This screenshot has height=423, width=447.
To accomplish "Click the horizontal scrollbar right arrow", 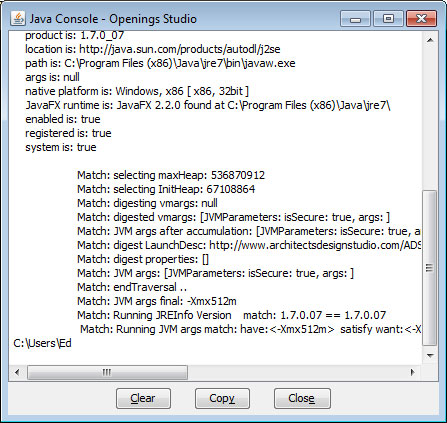I will coord(413,372).
